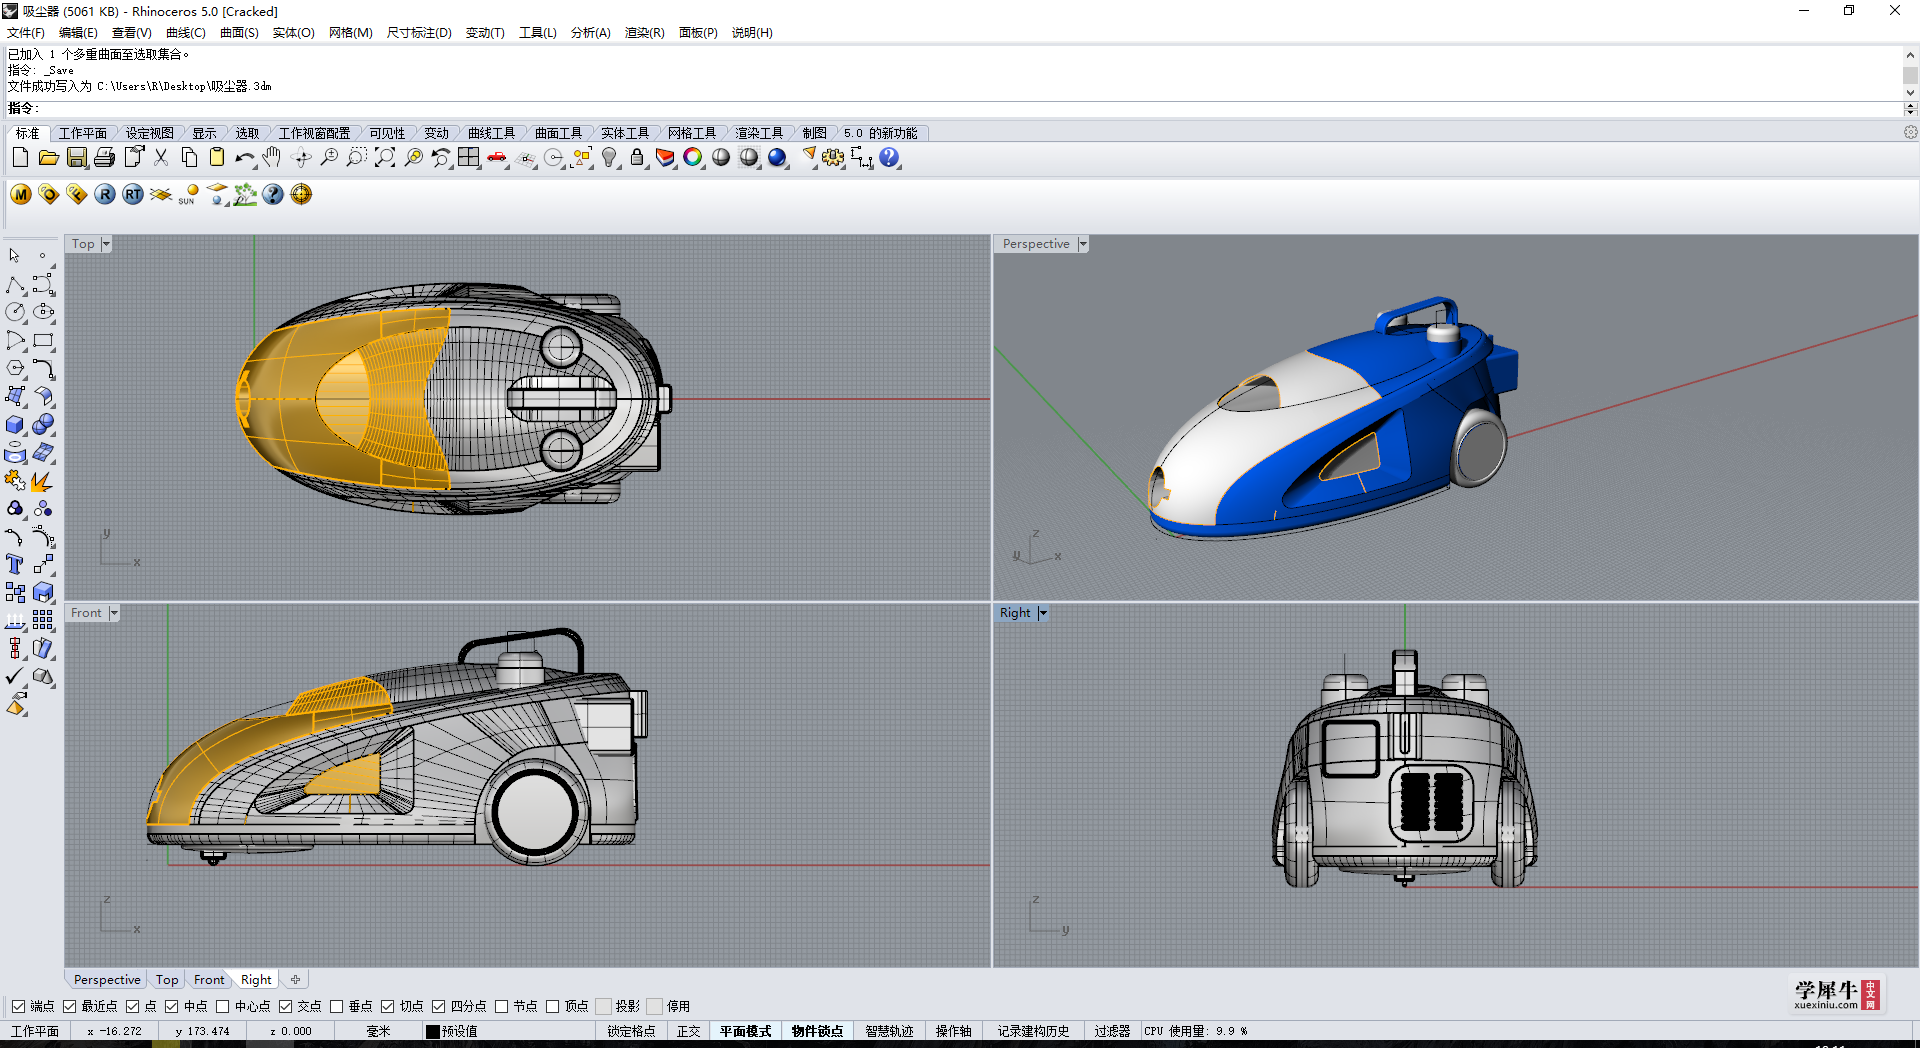Open the V-Ray material editor M icon
The width and height of the screenshot is (1920, 1048).
(x=21, y=194)
